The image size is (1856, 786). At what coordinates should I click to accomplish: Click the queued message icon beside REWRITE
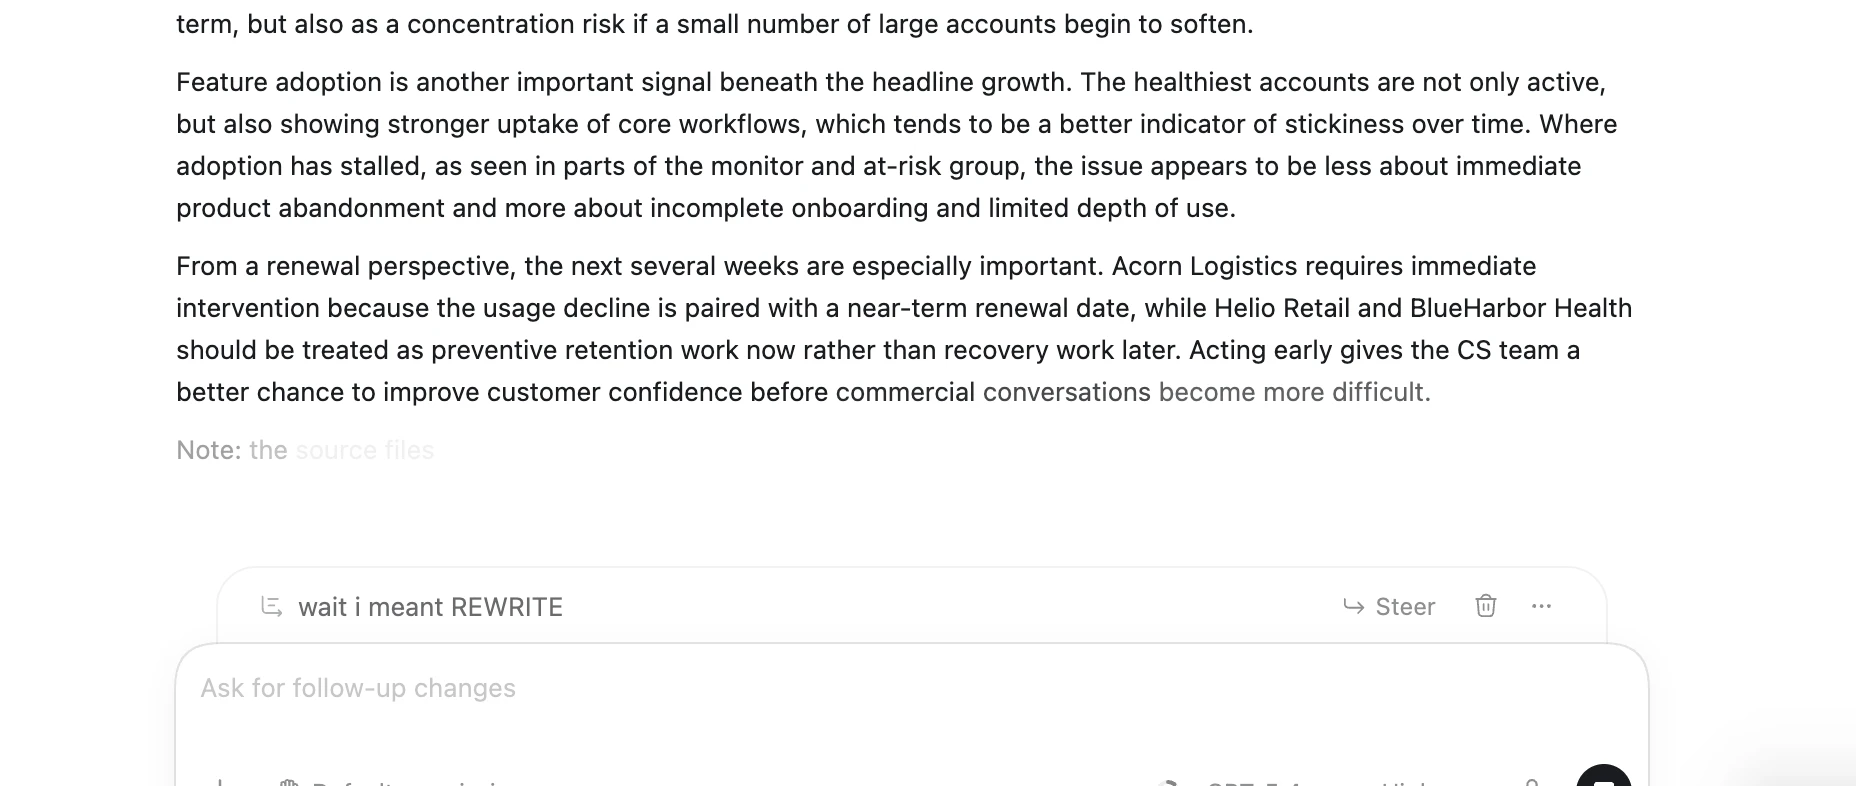(271, 606)
